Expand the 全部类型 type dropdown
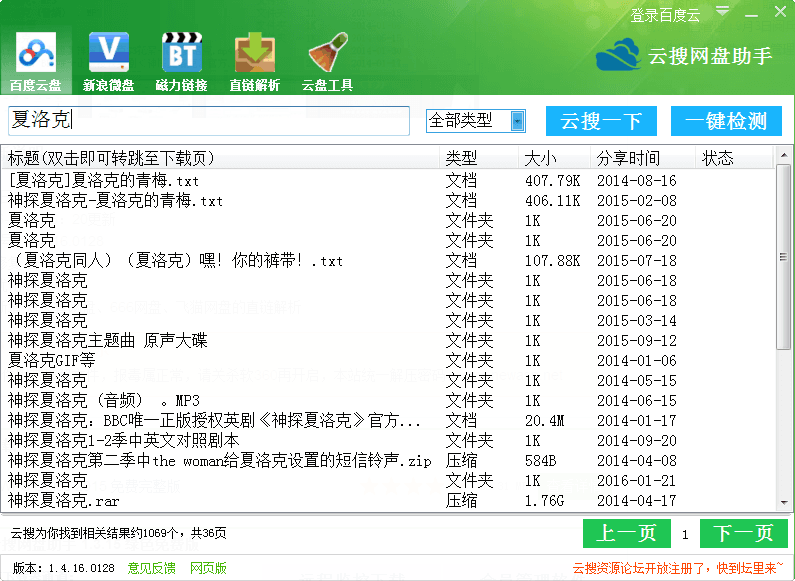 tap(517, 121)
